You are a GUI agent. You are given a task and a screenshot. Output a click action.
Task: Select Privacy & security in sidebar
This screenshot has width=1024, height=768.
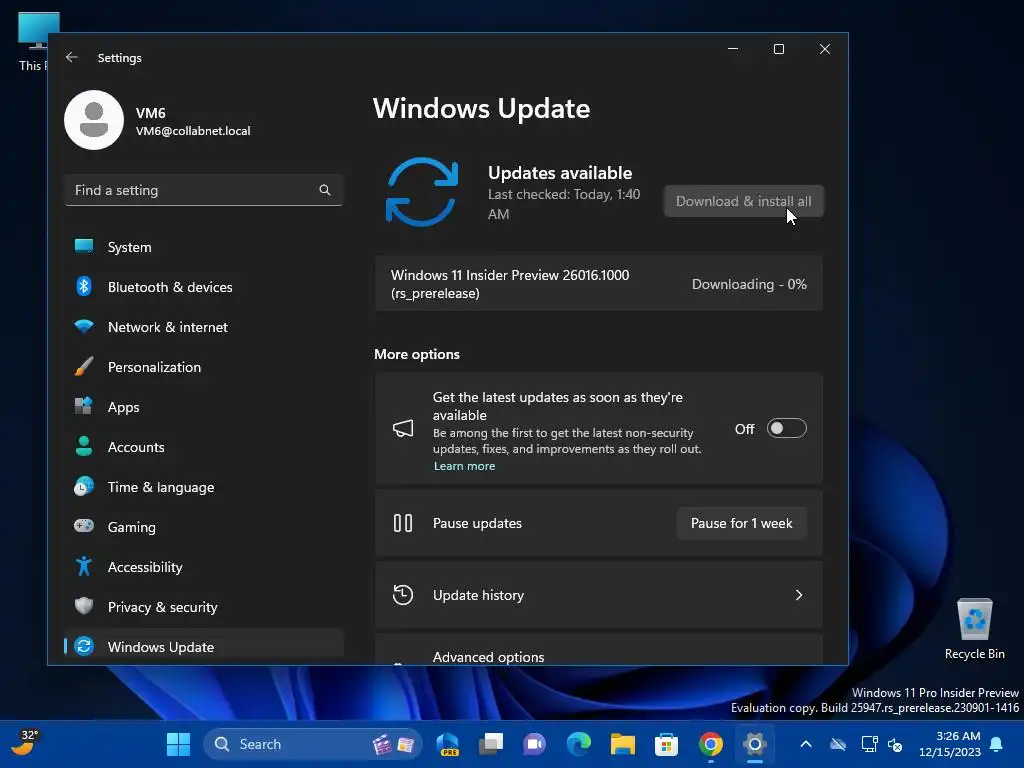coord(204,607)
